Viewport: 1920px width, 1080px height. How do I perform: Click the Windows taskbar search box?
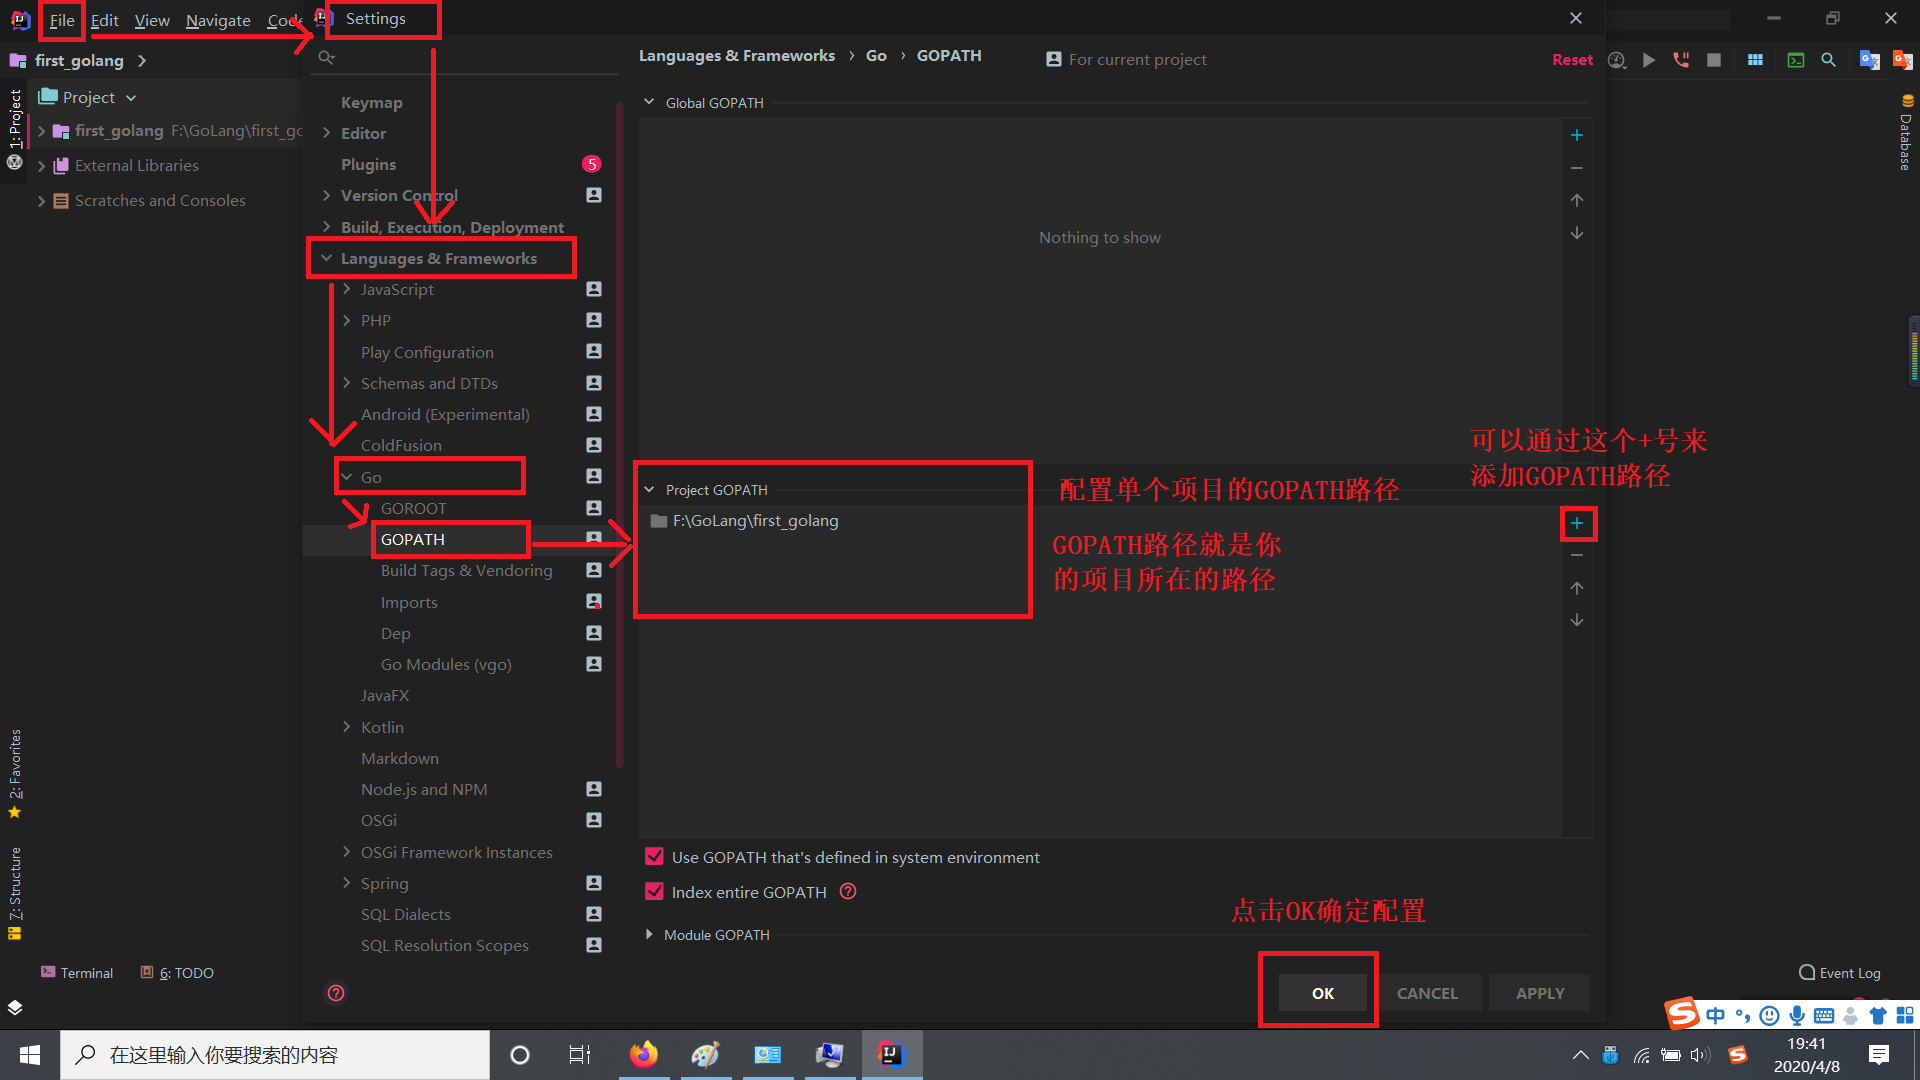[275, 1054]
